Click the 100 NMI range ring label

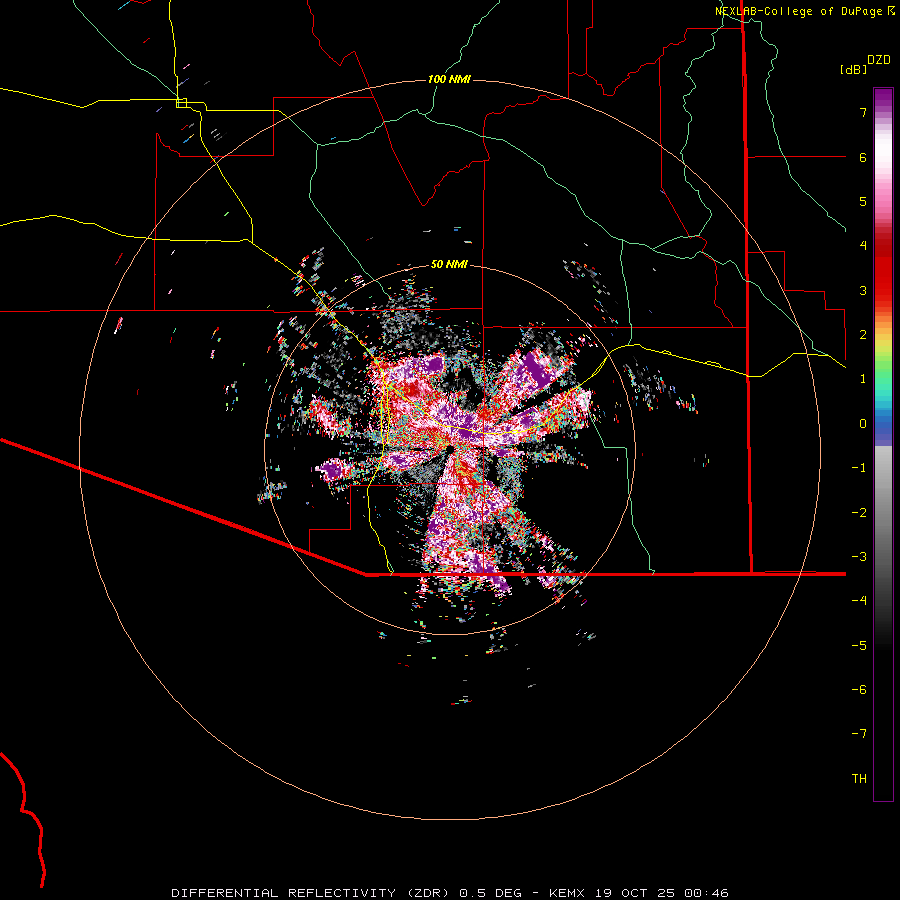point(449,79)
